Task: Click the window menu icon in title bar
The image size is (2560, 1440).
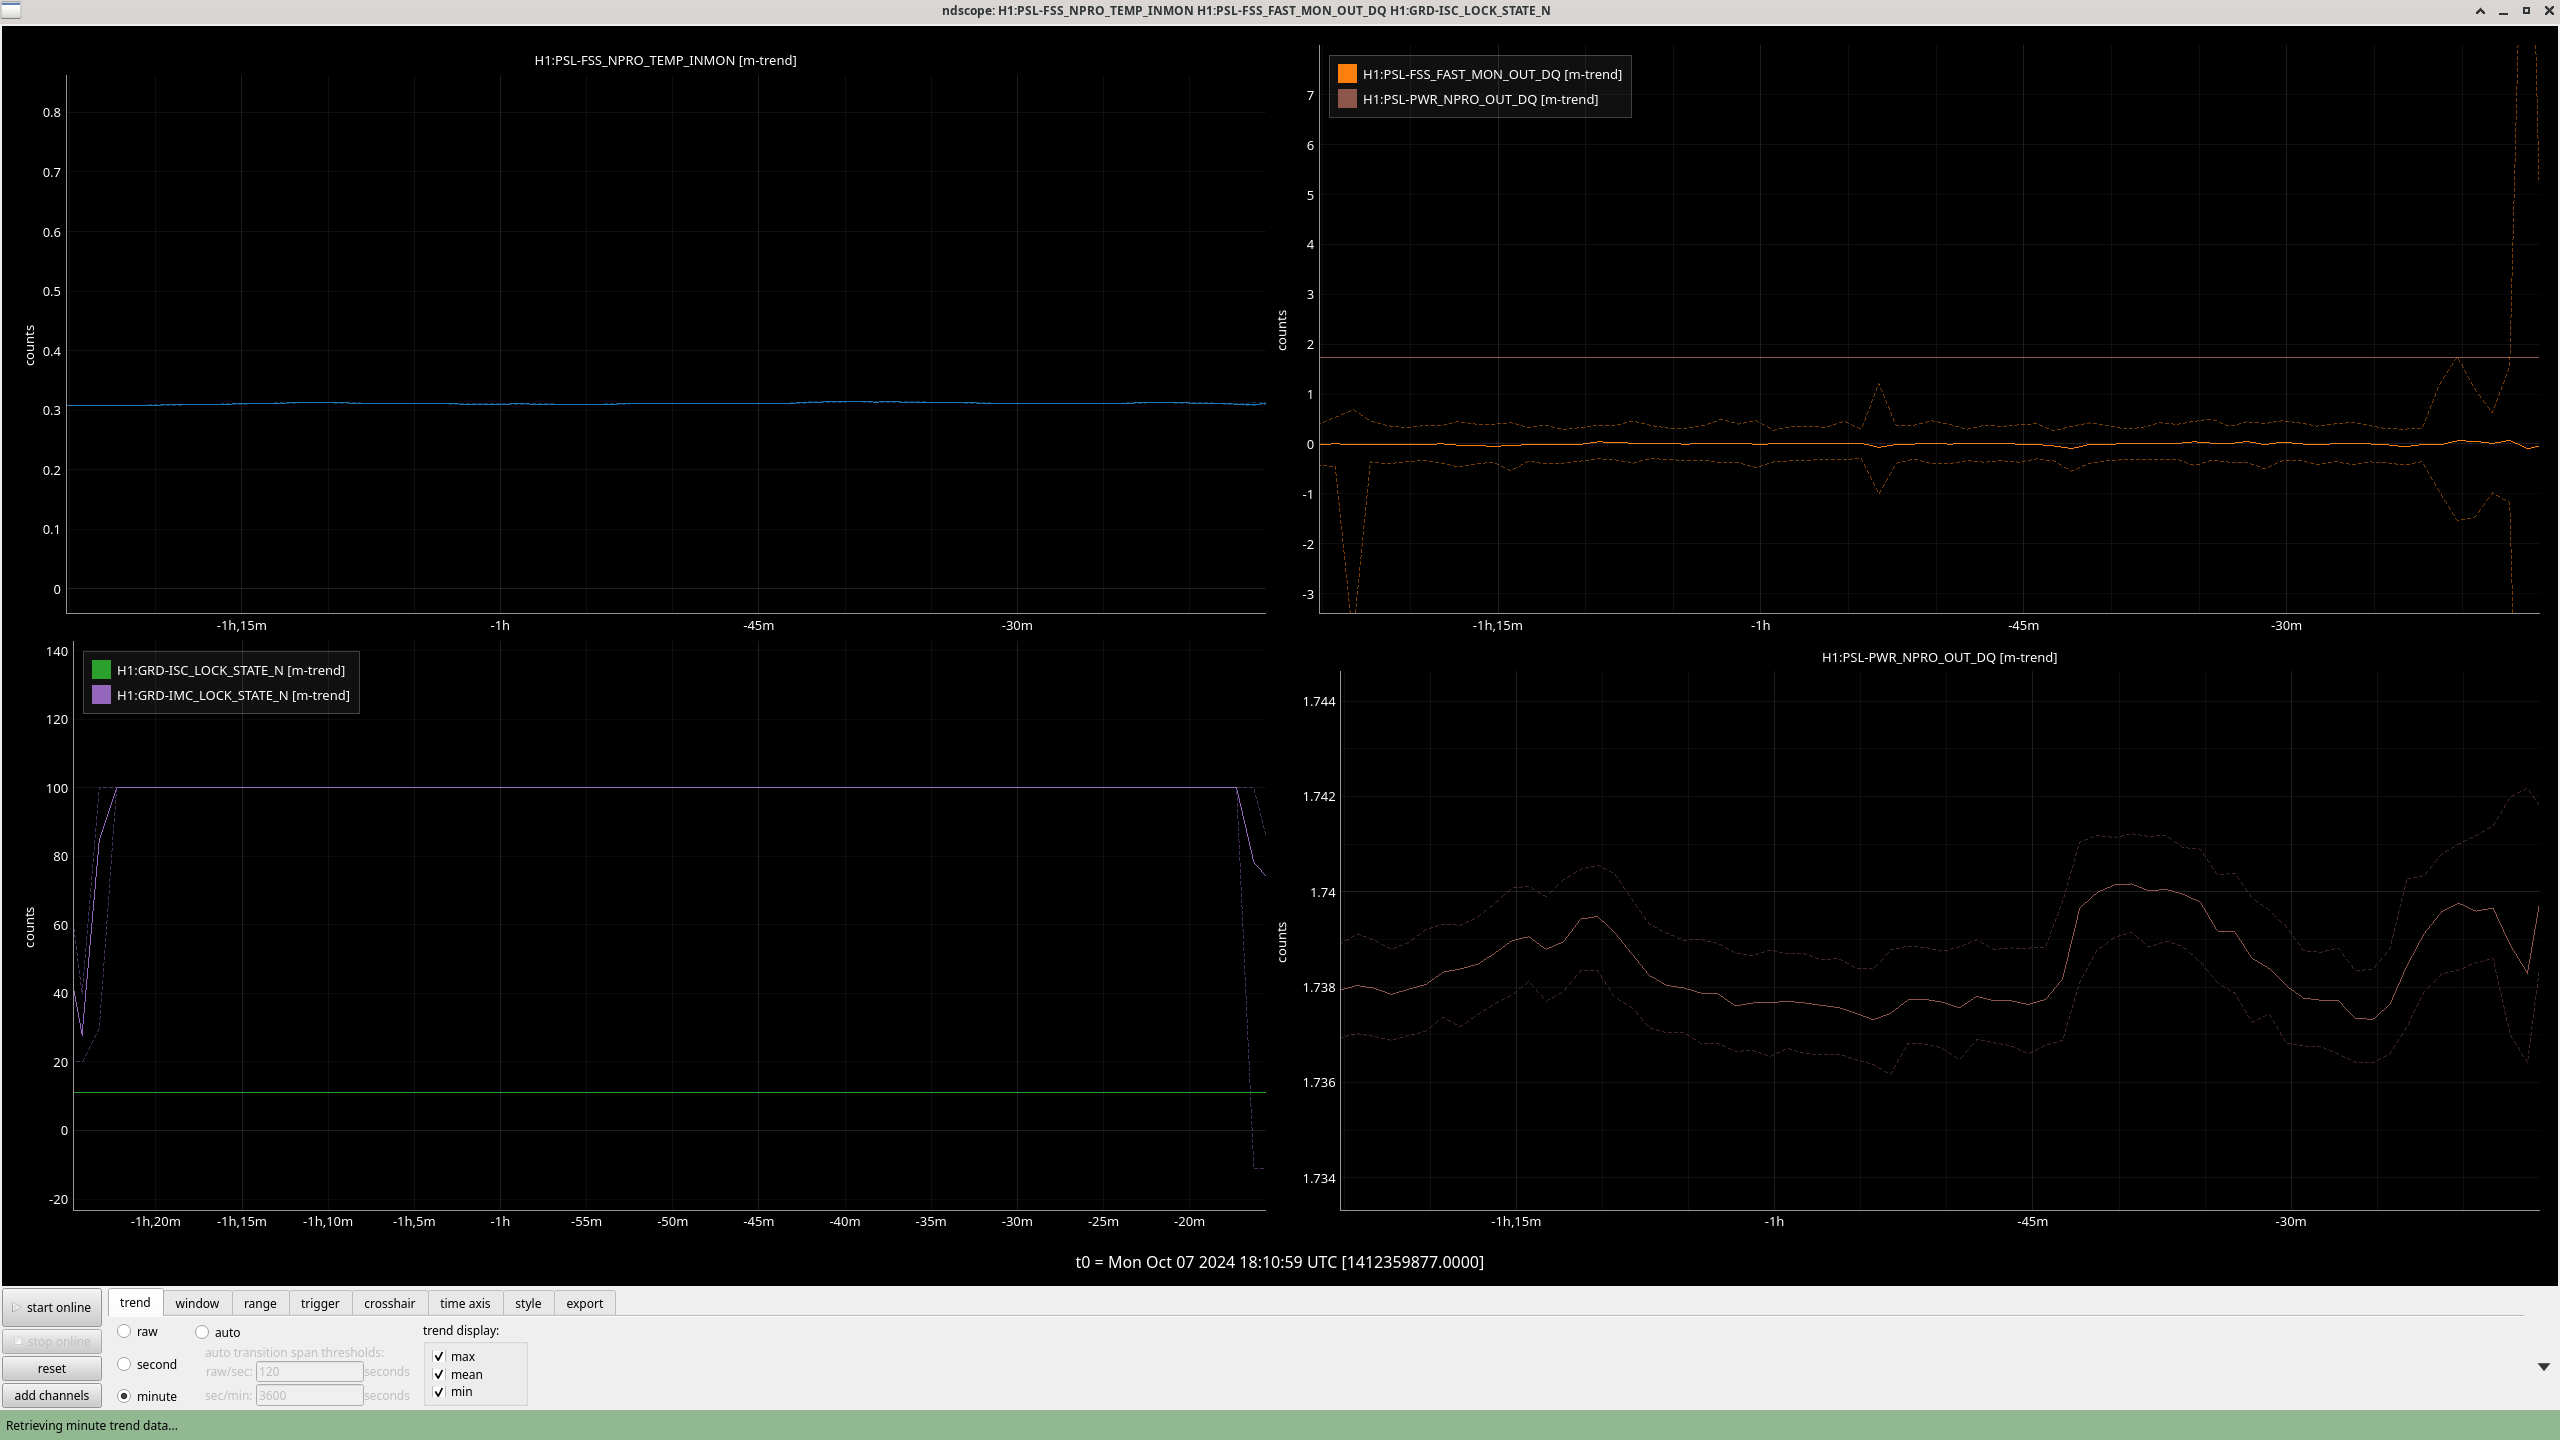Action: pos(10,10)
